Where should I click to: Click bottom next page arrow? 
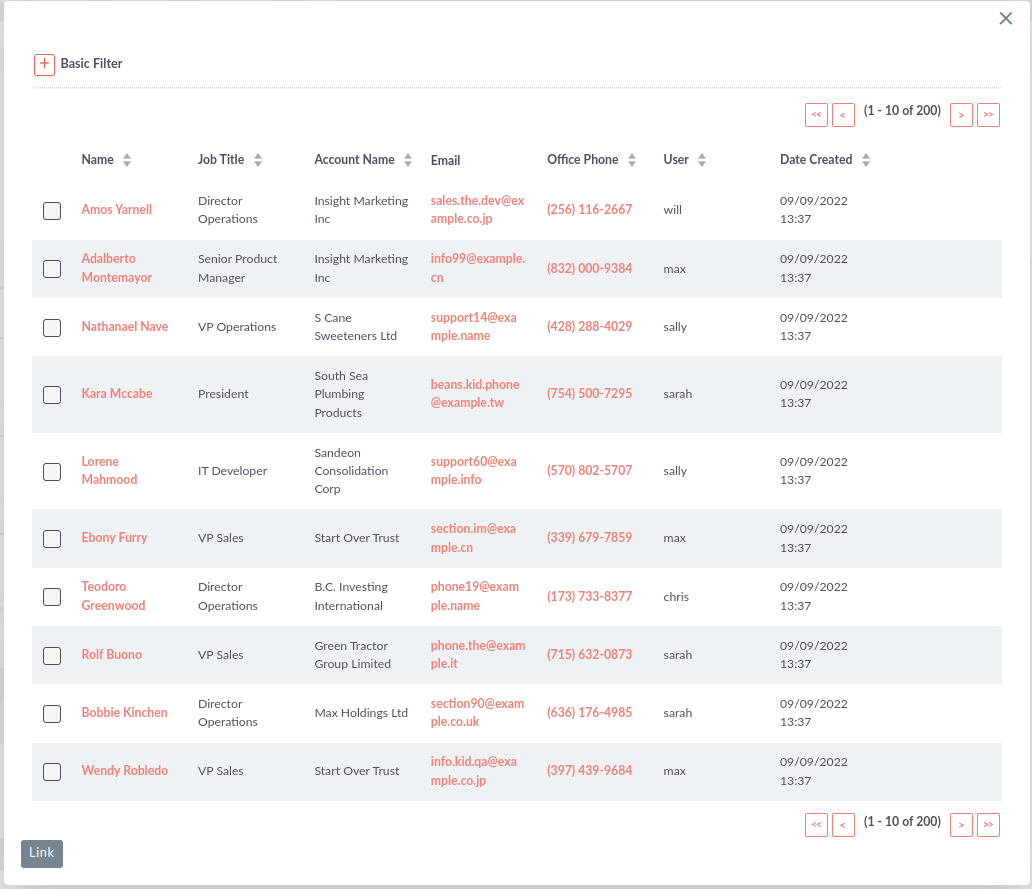(x=961, y=825)
